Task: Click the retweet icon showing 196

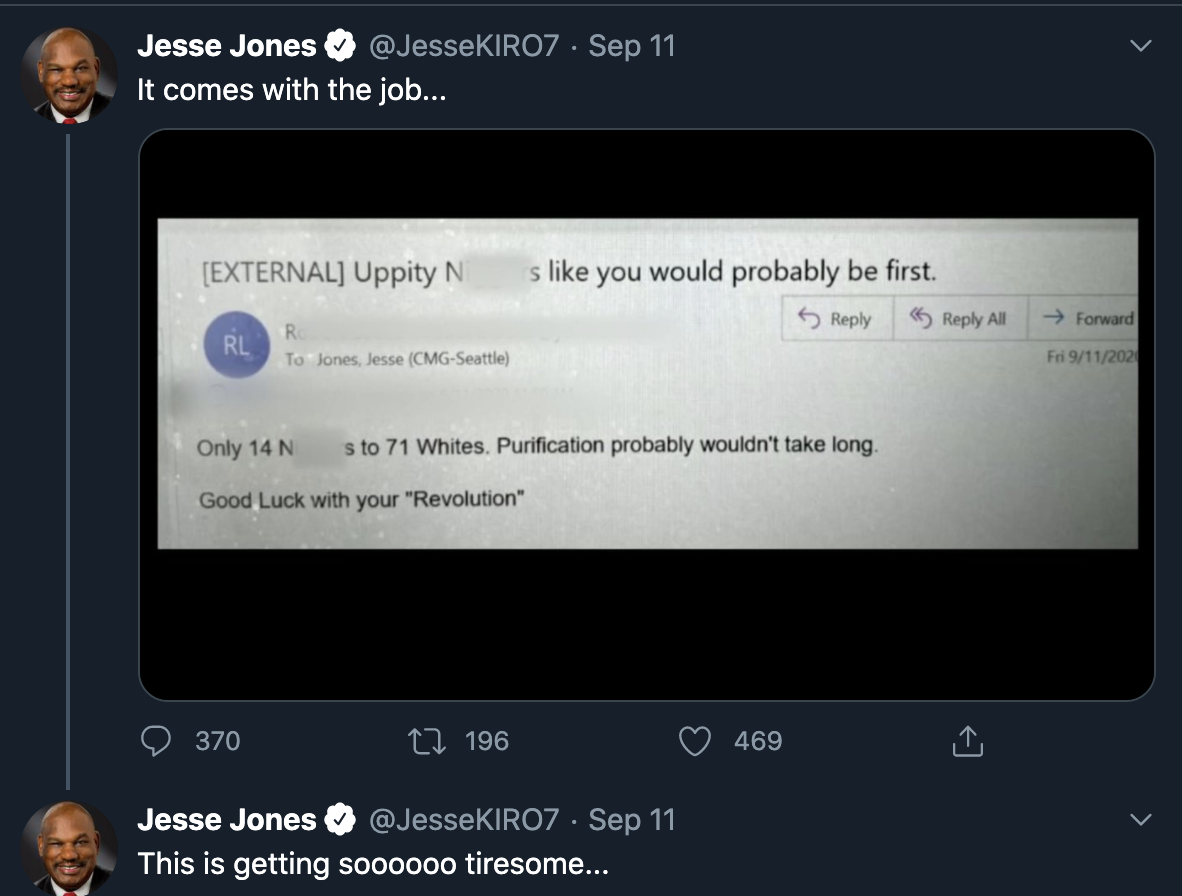Action: 427,741
